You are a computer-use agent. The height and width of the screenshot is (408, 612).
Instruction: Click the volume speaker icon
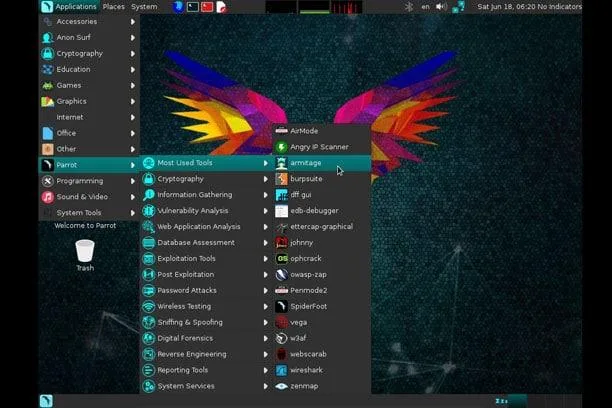tap(441, 7)
